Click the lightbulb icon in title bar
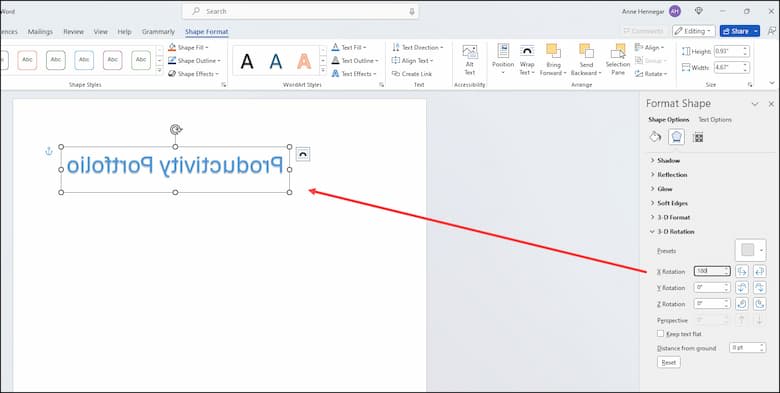The image size is (780, 393). [x=699, y=11]
